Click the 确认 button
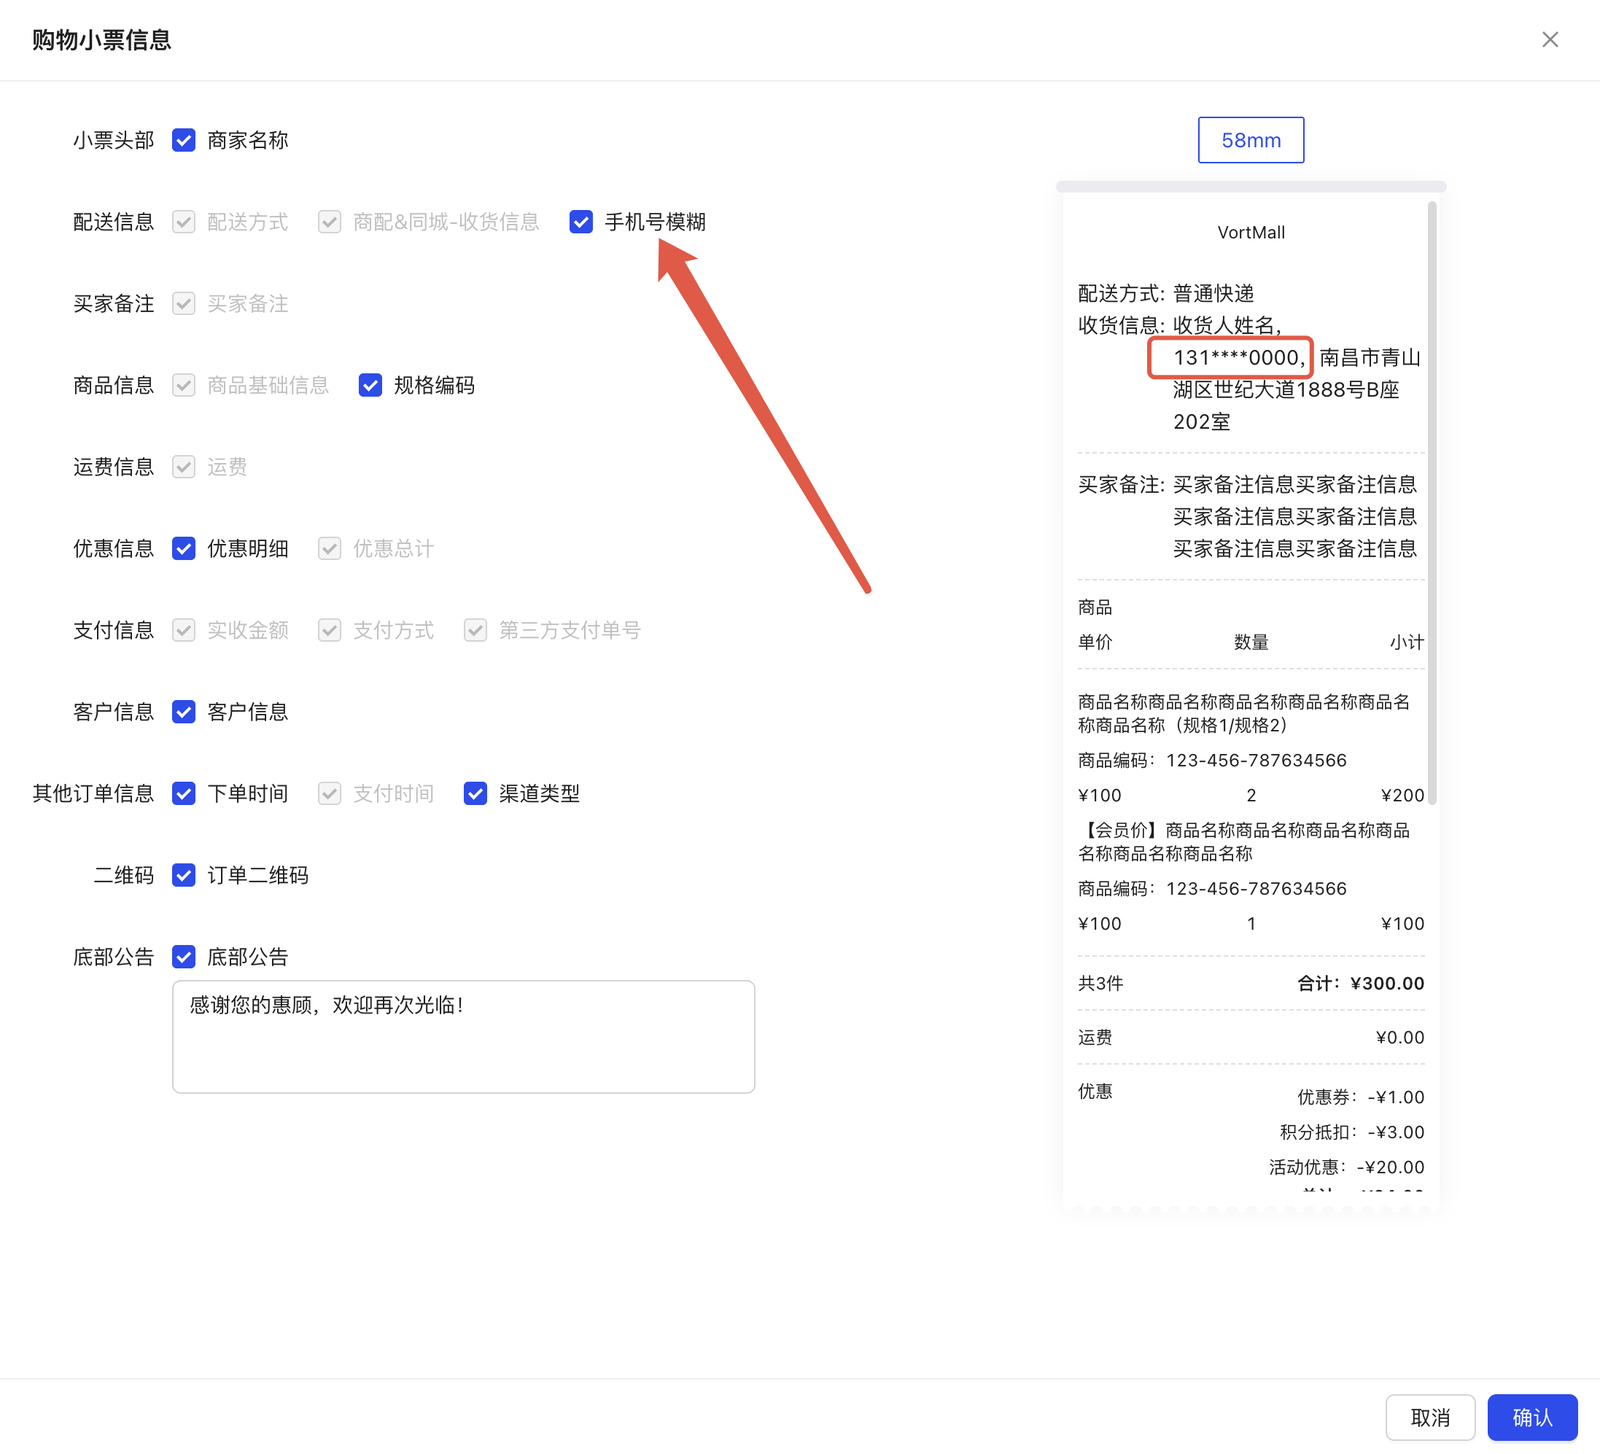 click(1531, 1417)
